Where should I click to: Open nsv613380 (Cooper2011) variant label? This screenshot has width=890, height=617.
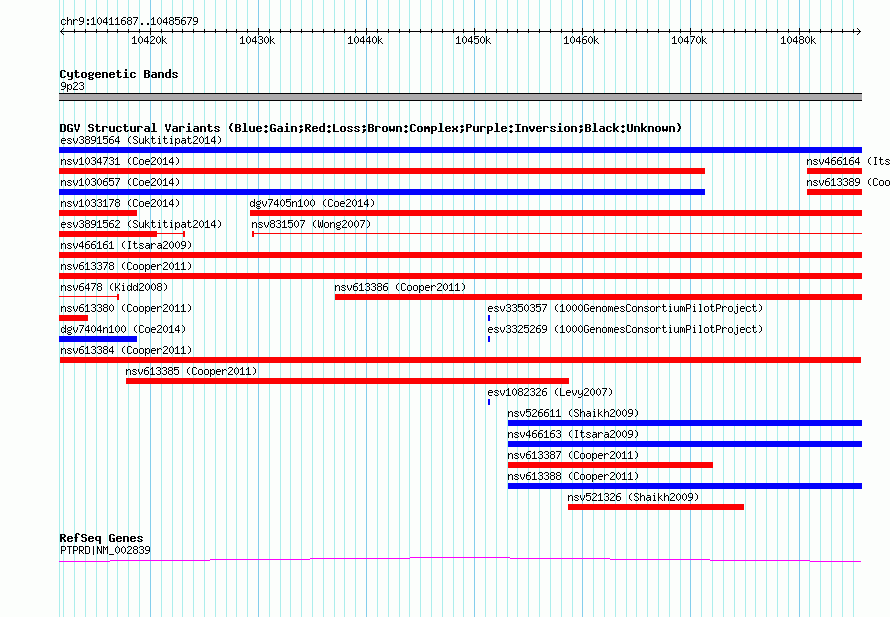[126, 308]
